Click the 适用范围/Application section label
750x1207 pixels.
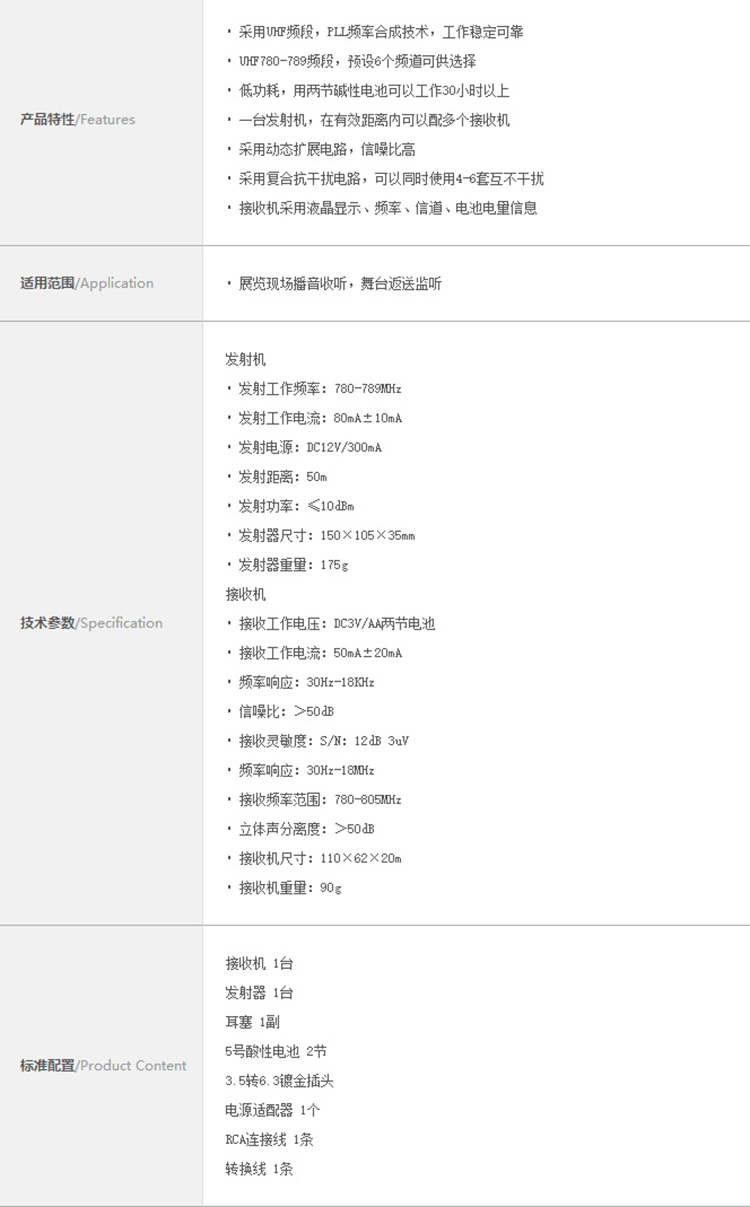point(87,283)
